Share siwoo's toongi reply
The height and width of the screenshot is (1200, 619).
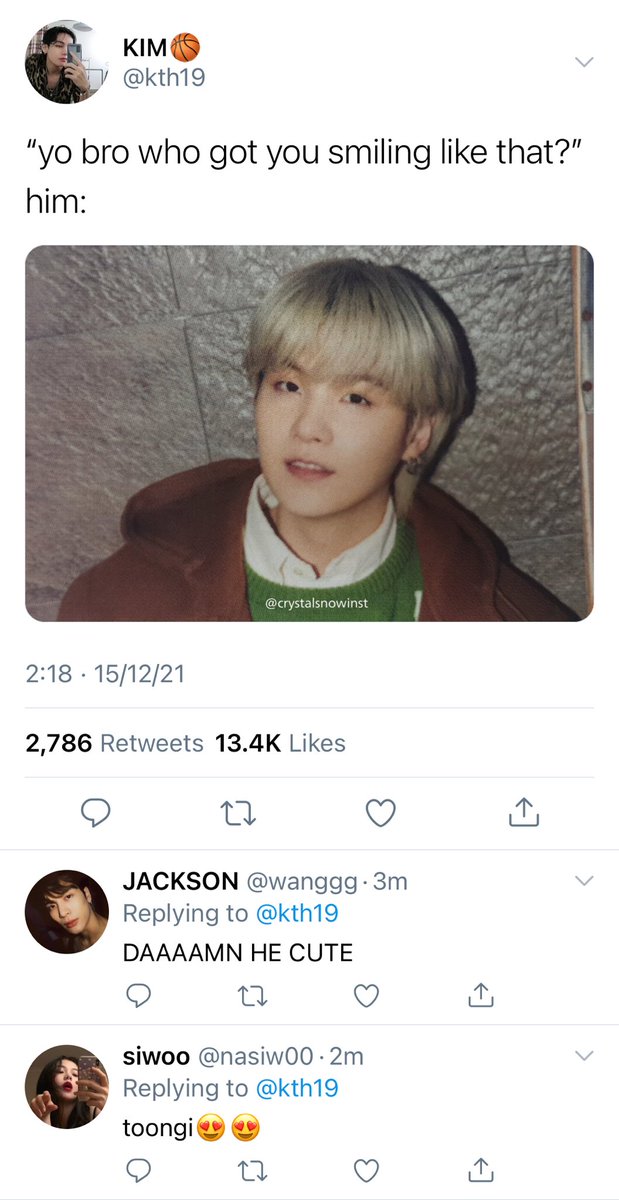pos(482,1168)
